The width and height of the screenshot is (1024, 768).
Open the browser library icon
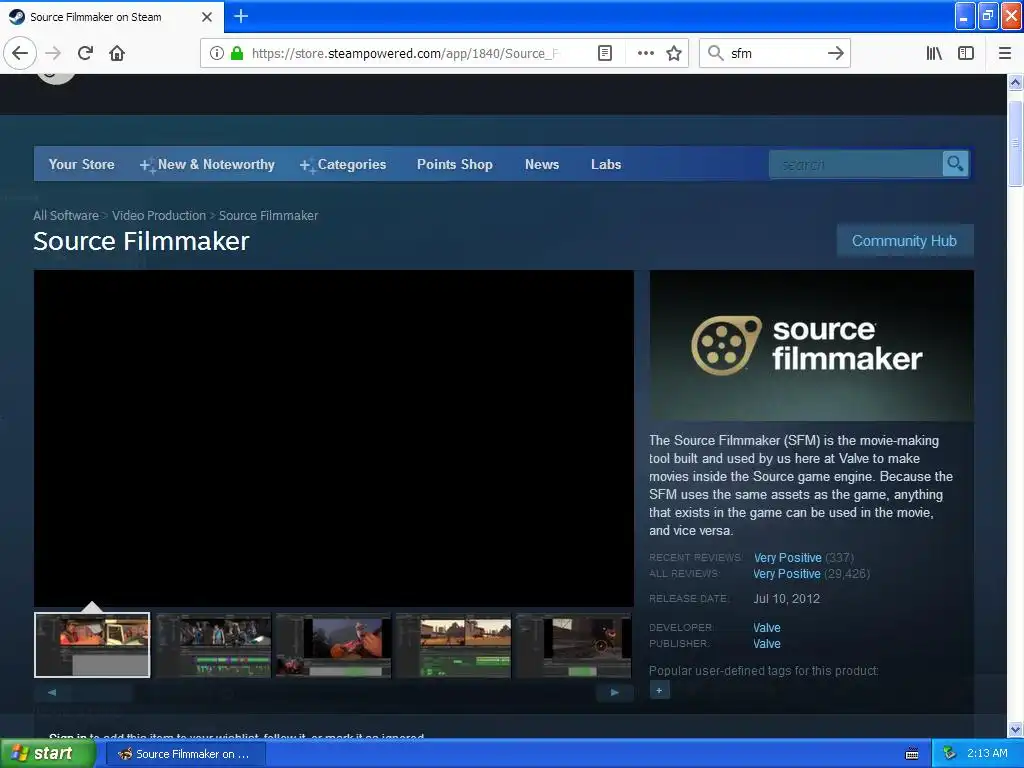(934, 53)
